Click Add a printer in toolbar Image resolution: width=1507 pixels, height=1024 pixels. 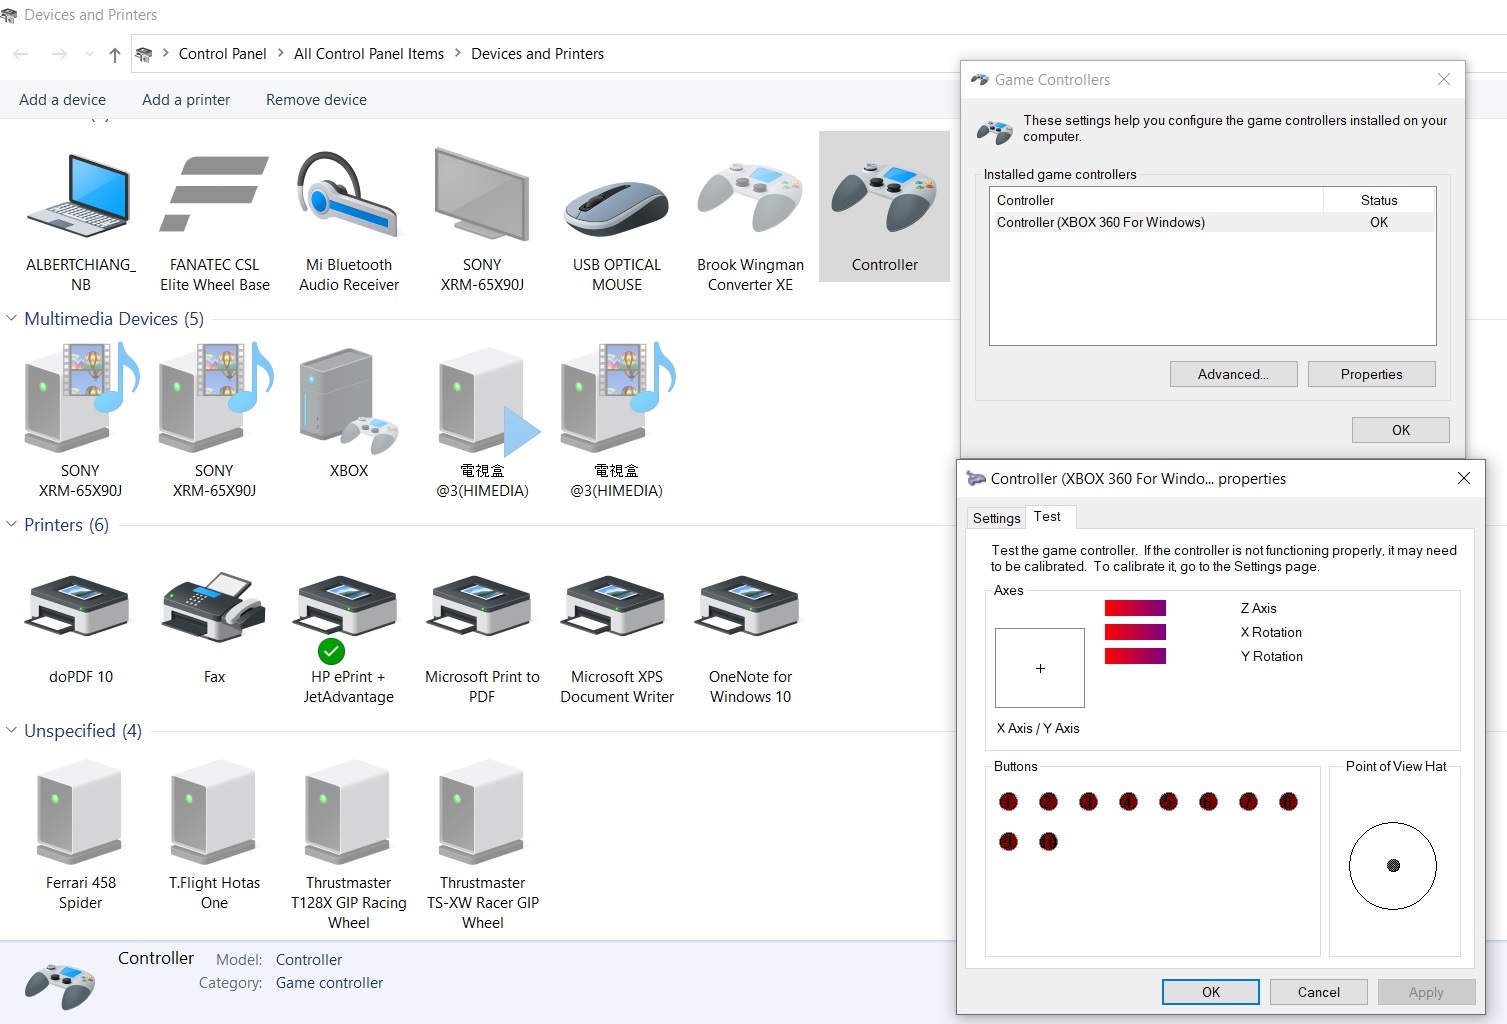tap(186, 100)
